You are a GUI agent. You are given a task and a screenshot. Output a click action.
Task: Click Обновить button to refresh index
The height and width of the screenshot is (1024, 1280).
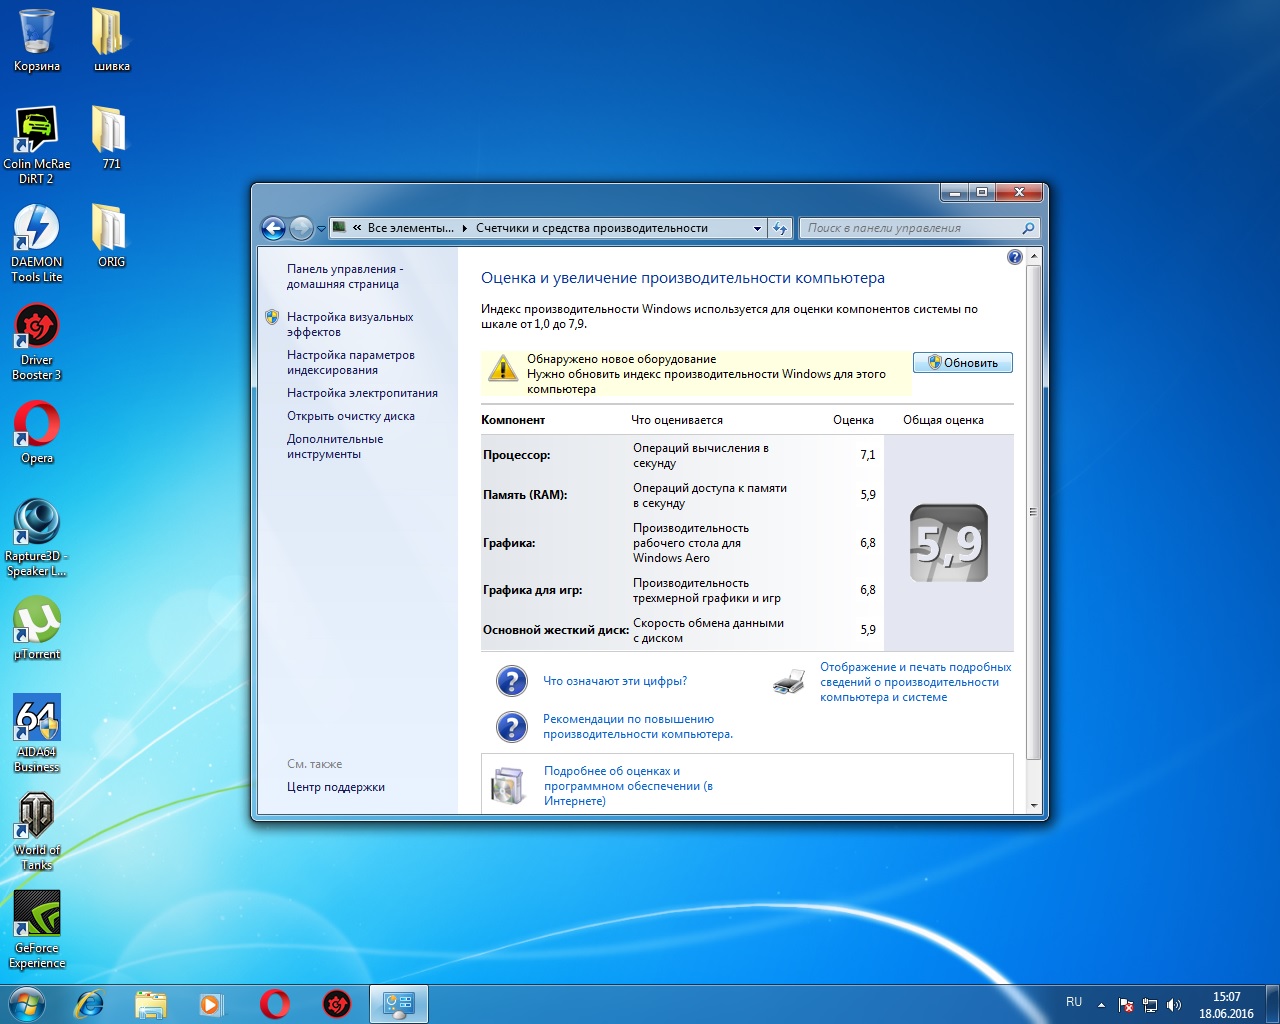[962, 363]
